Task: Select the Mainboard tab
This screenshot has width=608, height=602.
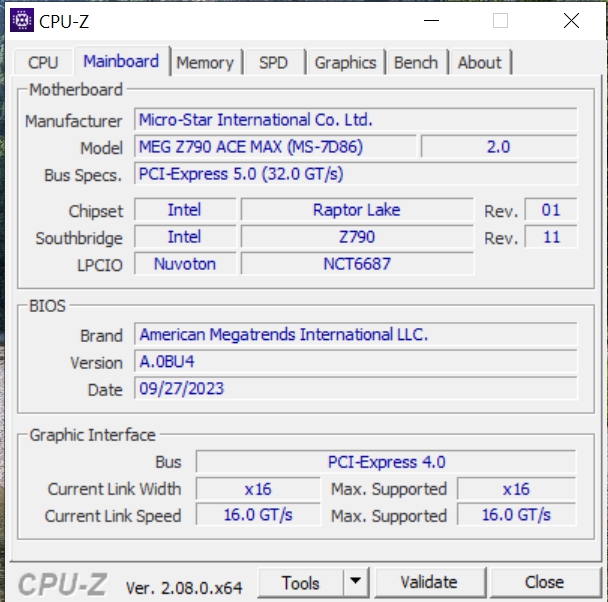Action: (121, 61)
